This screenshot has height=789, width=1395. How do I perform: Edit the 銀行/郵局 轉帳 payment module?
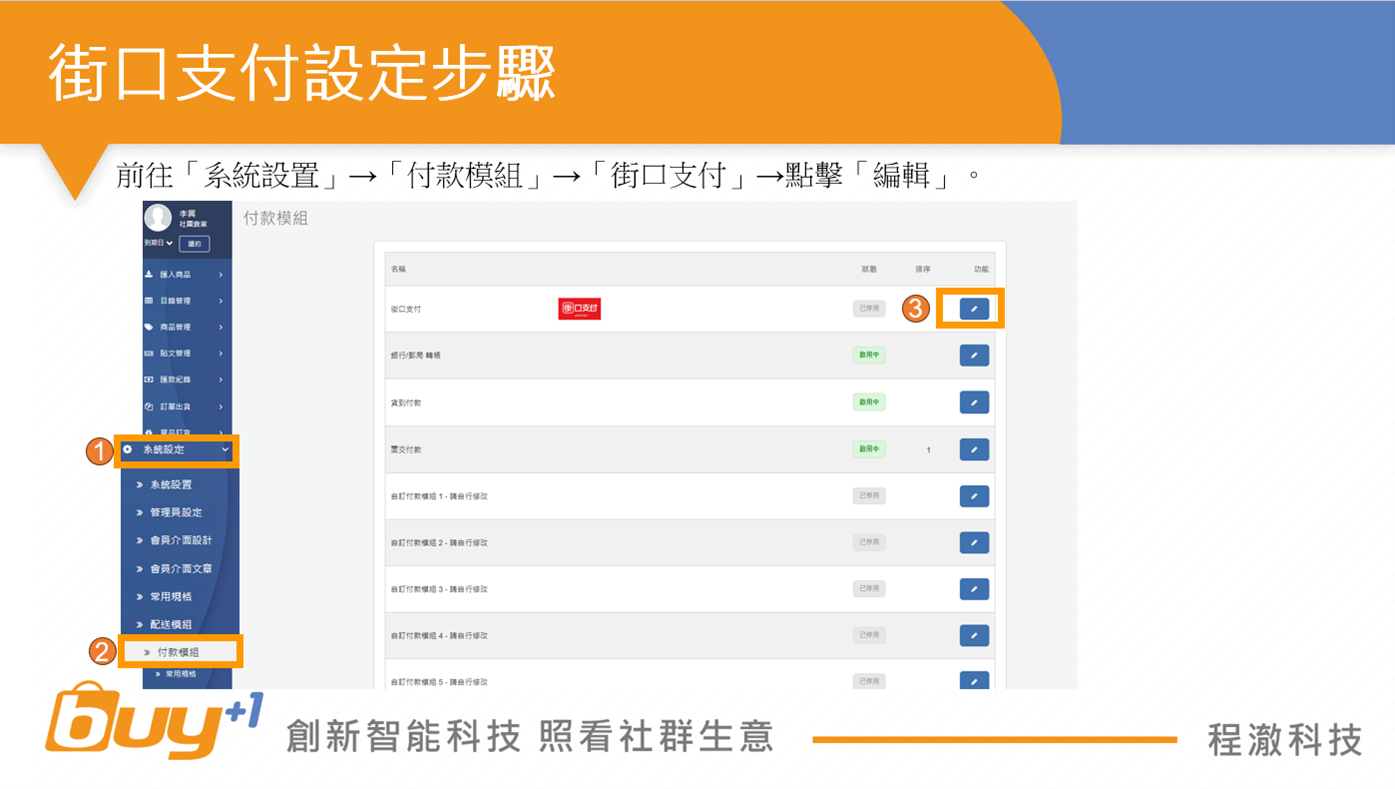[x=974, y=355]
